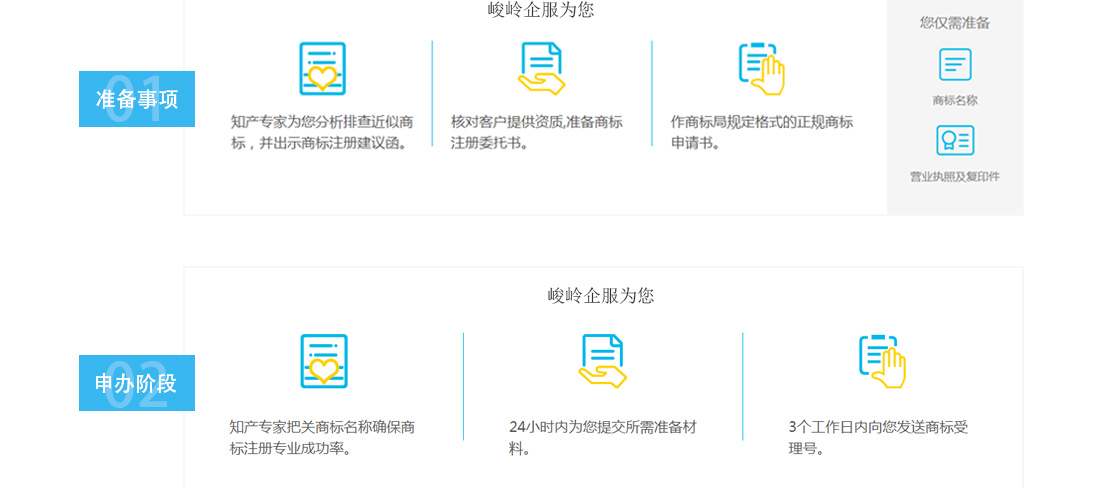The height and width of the screenshot is (488, 1100).
Task: Select the 申办阶段 step 02 label
Action: (137, 383)
